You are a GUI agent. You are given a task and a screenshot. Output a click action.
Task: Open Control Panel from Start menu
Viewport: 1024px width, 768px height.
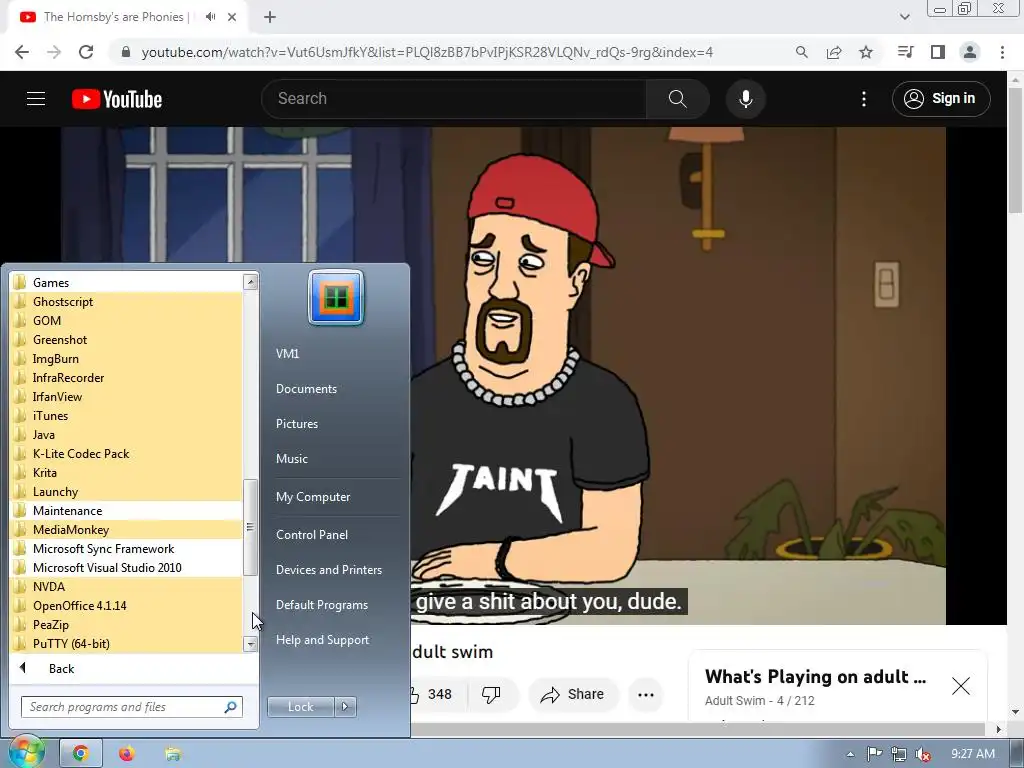click(312, 534)
